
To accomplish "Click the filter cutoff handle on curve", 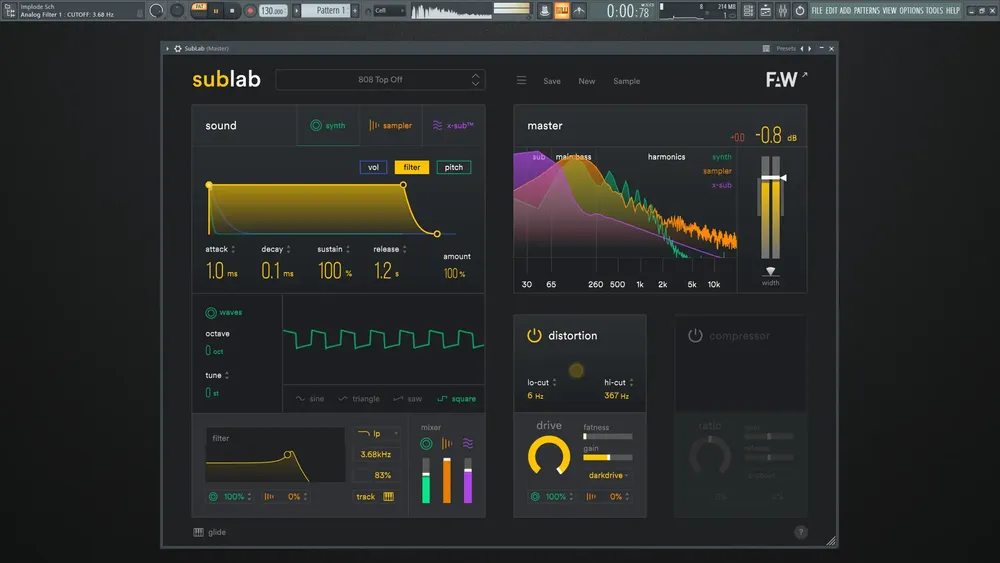I will [x=288, y=455].
